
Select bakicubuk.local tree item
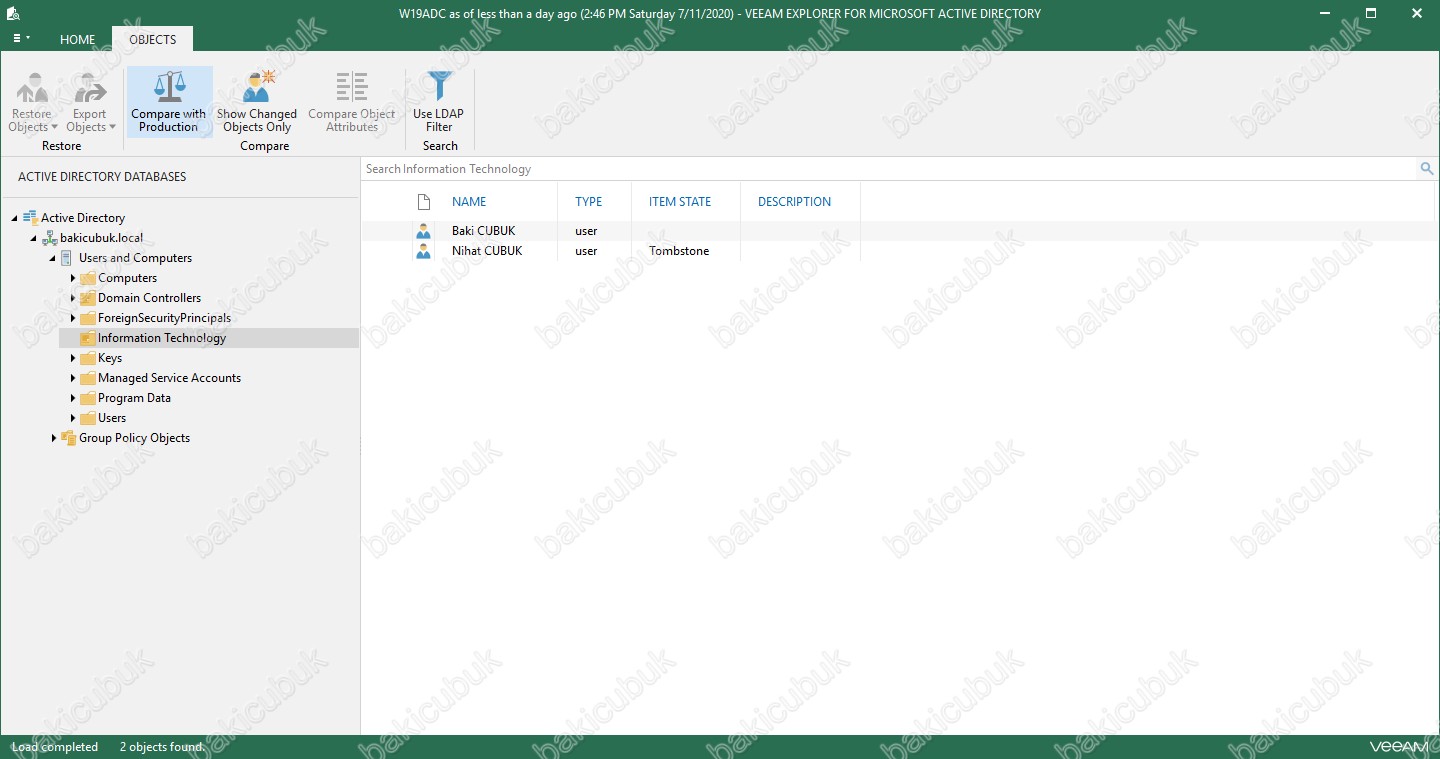click(x=101, y=238)
